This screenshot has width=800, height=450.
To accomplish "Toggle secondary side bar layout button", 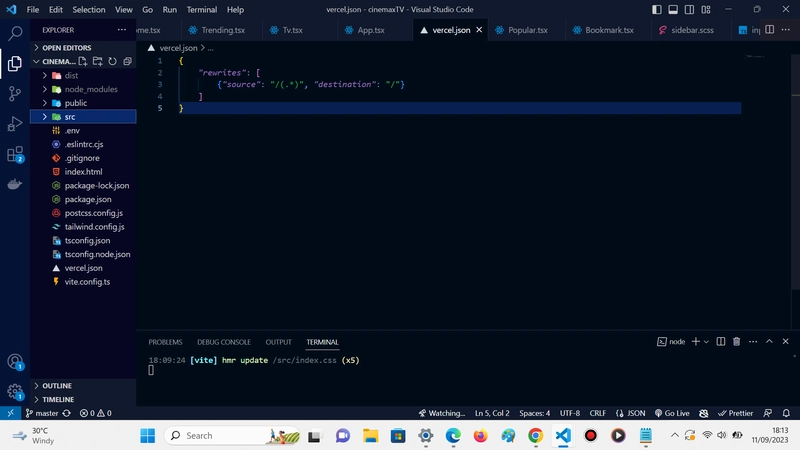I will pos(689,9).
